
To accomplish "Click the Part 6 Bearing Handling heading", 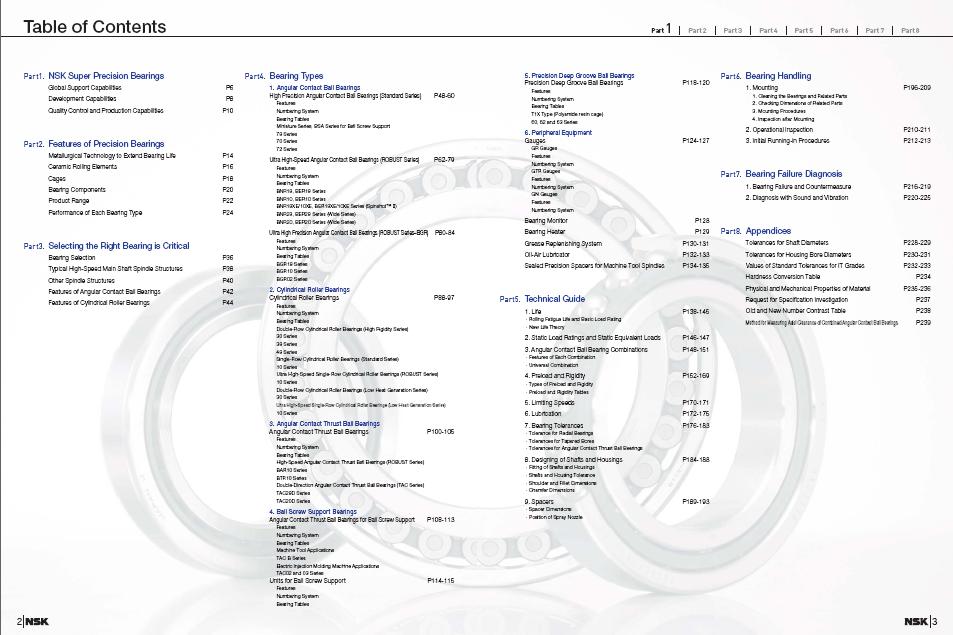I will [778, 76].
